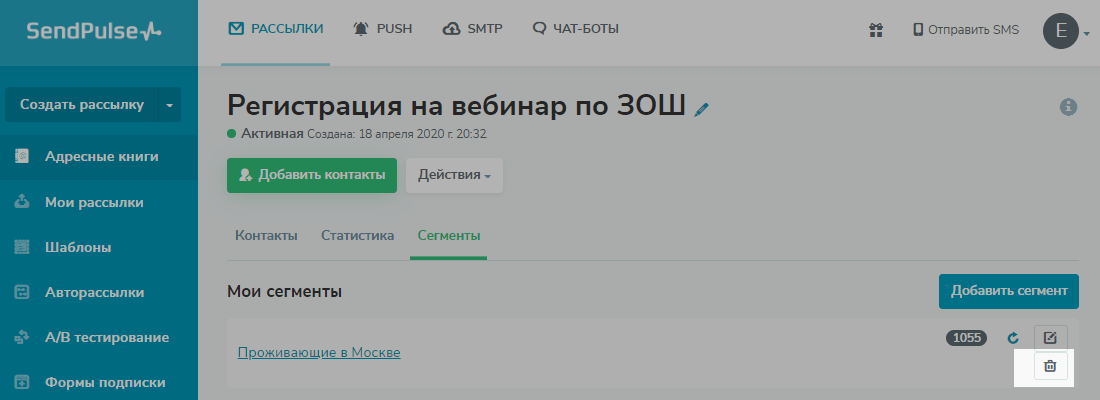Click Добавить контакты button
This screenshot has height=400, width=1100.
coord(311,175)
